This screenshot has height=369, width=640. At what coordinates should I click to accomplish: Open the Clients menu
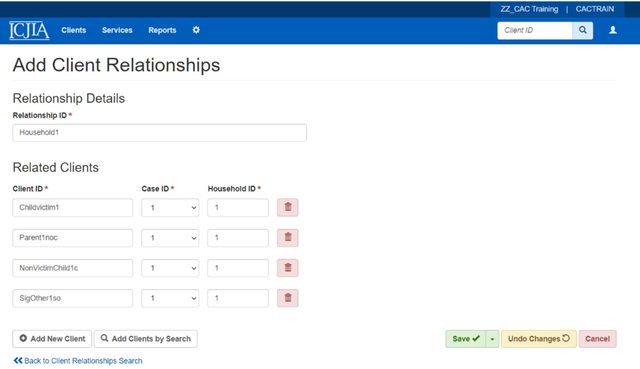(x=73, y=30)
